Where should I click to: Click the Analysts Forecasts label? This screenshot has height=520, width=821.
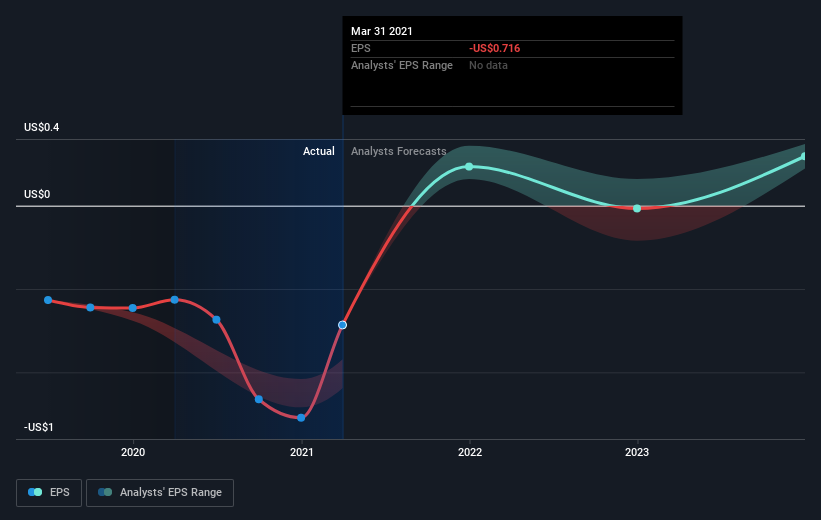398,151
